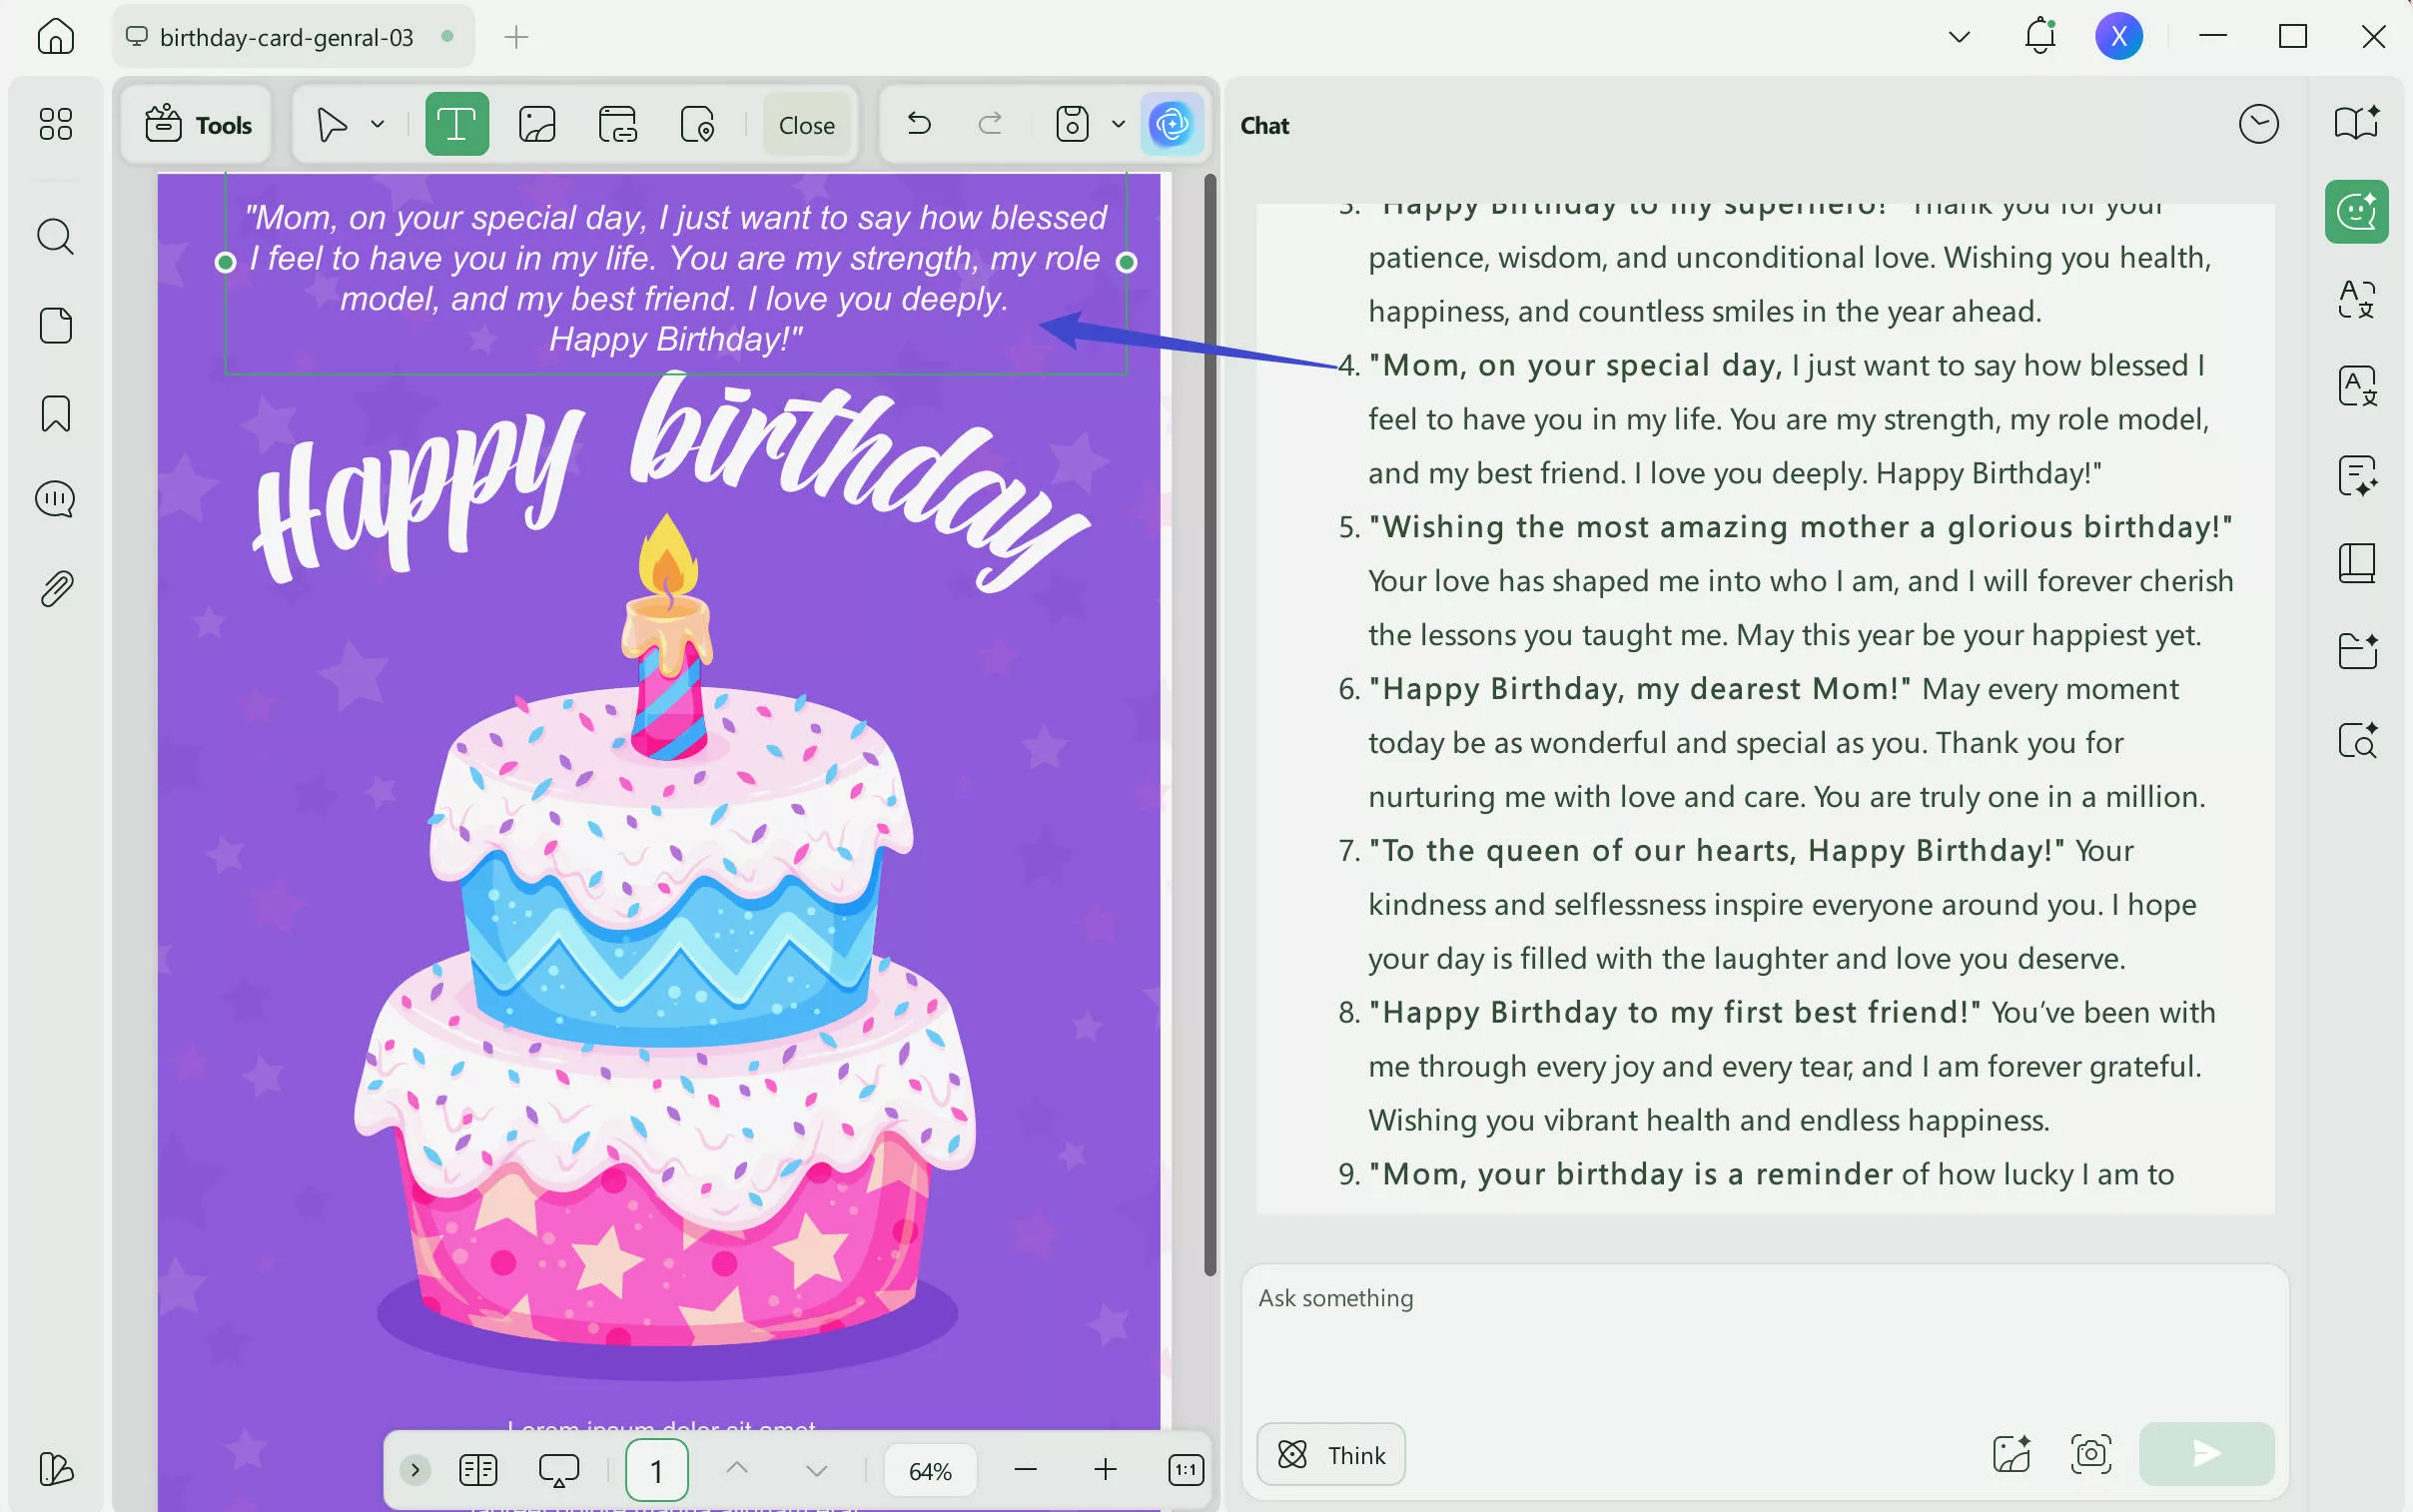Adjust the 64% zoom level control
This screenshot has height=1512, width=2413.
928,1469
